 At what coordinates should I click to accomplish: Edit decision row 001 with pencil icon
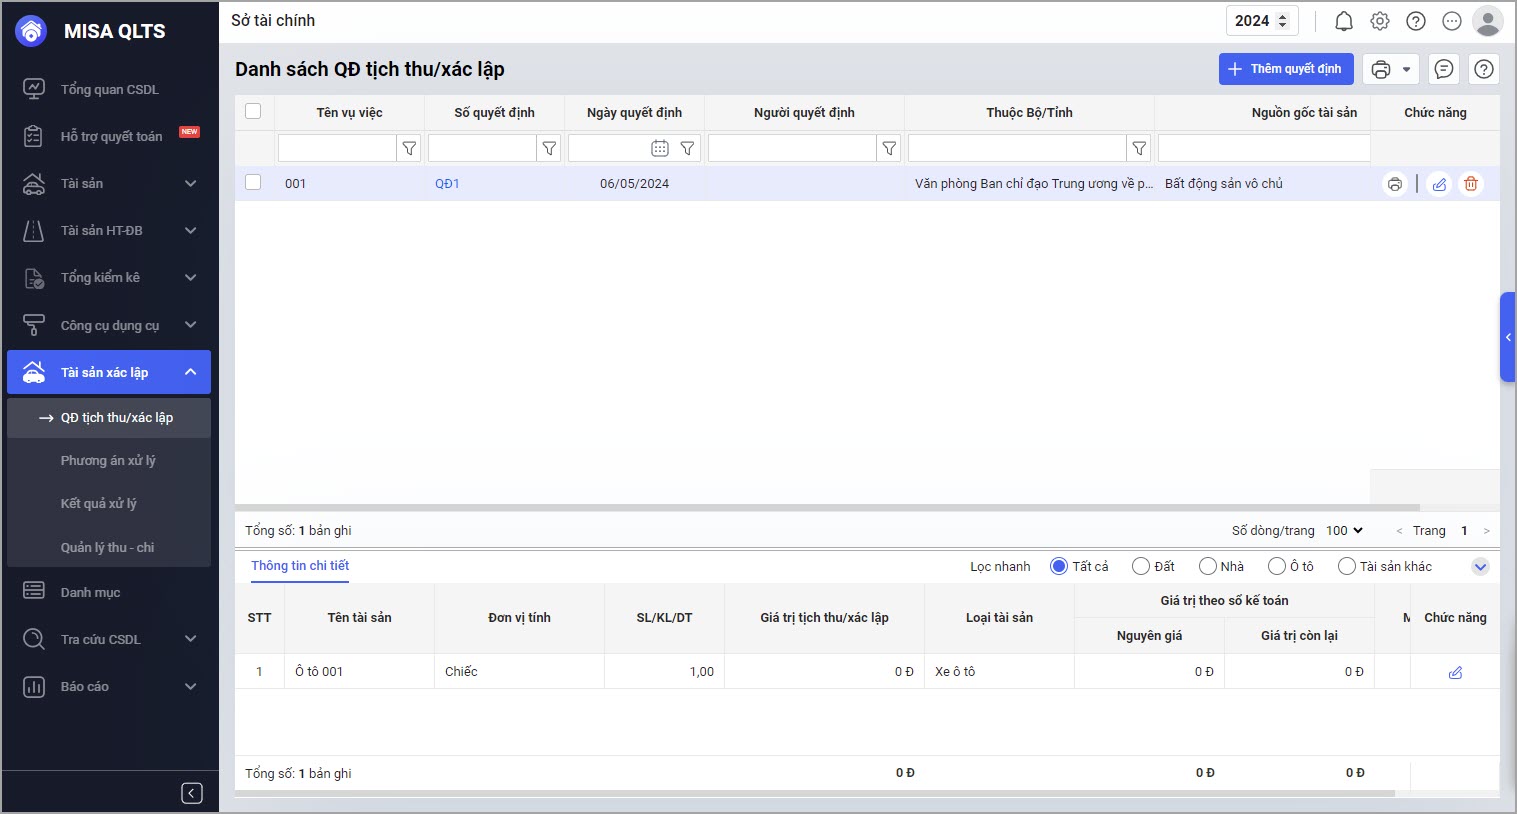click(x=1439, y=184)
